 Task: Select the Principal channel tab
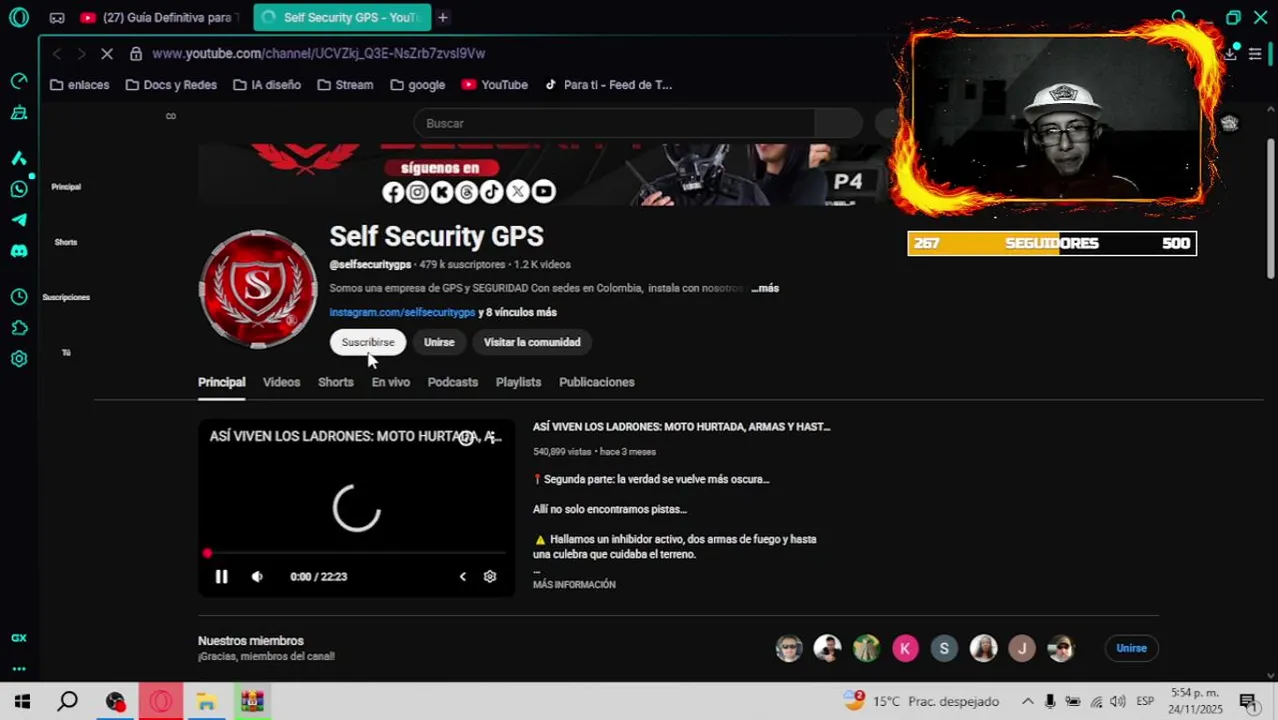point(222,382)
